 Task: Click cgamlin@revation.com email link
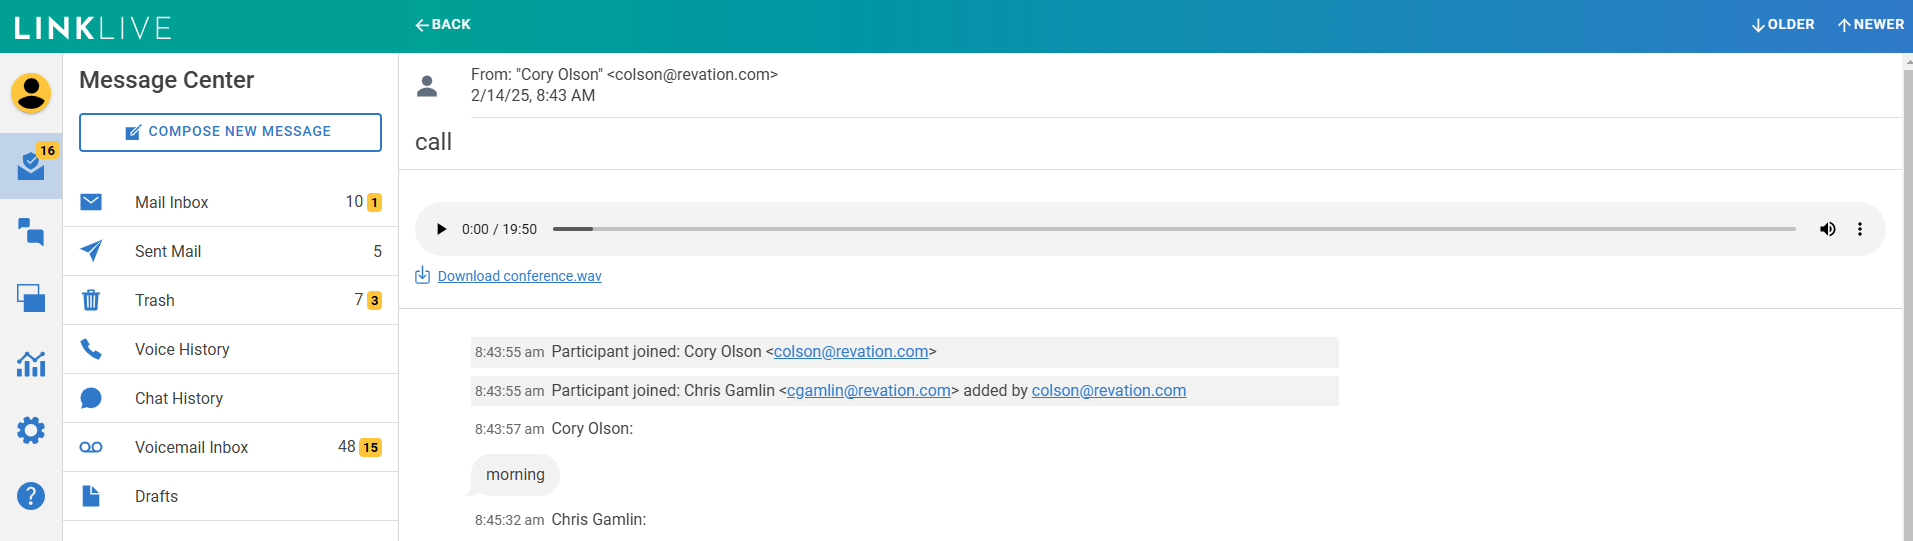tap(868, 391)
